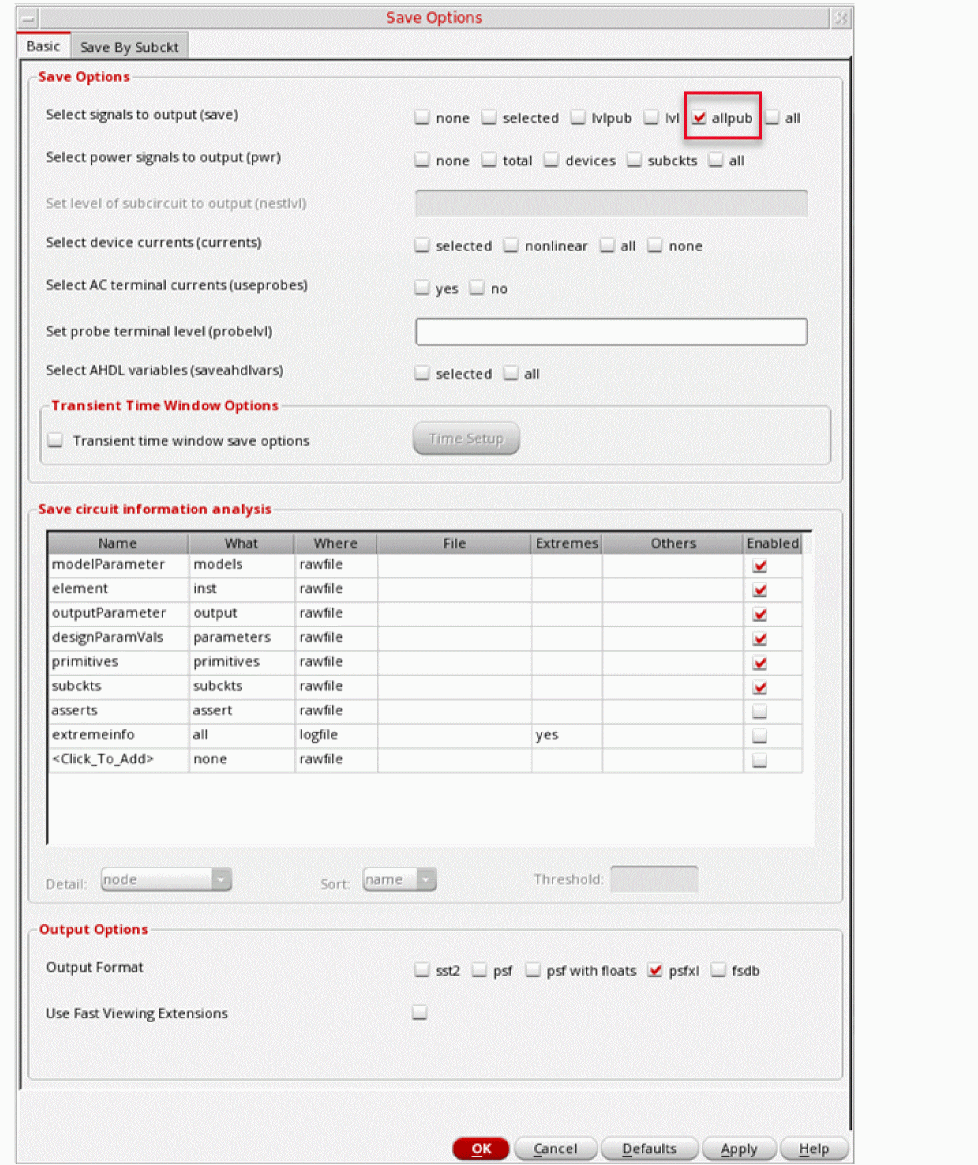Viewport: 978px width, 1165px height.
Task: Select the <Click_To_Add> name cell
Action: 118,759
